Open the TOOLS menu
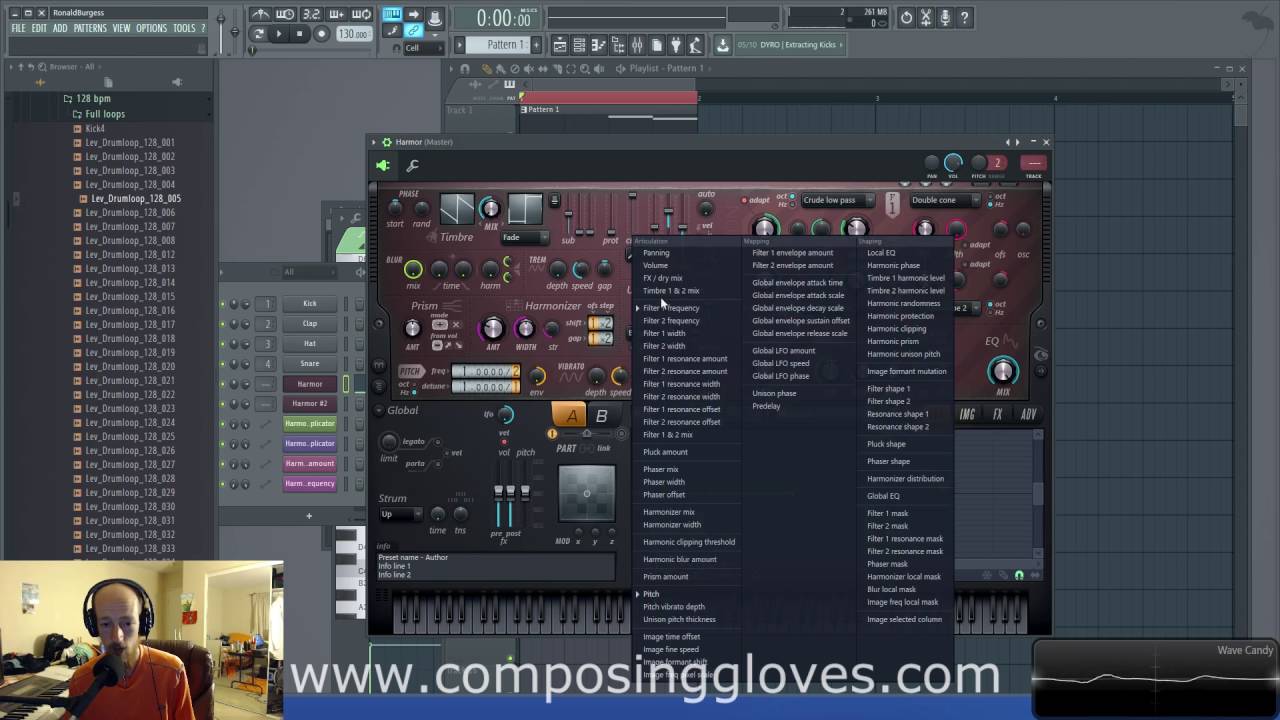The height and width of the screenshot is (720, 1280). pyautogui.click(x=184, y=28)
